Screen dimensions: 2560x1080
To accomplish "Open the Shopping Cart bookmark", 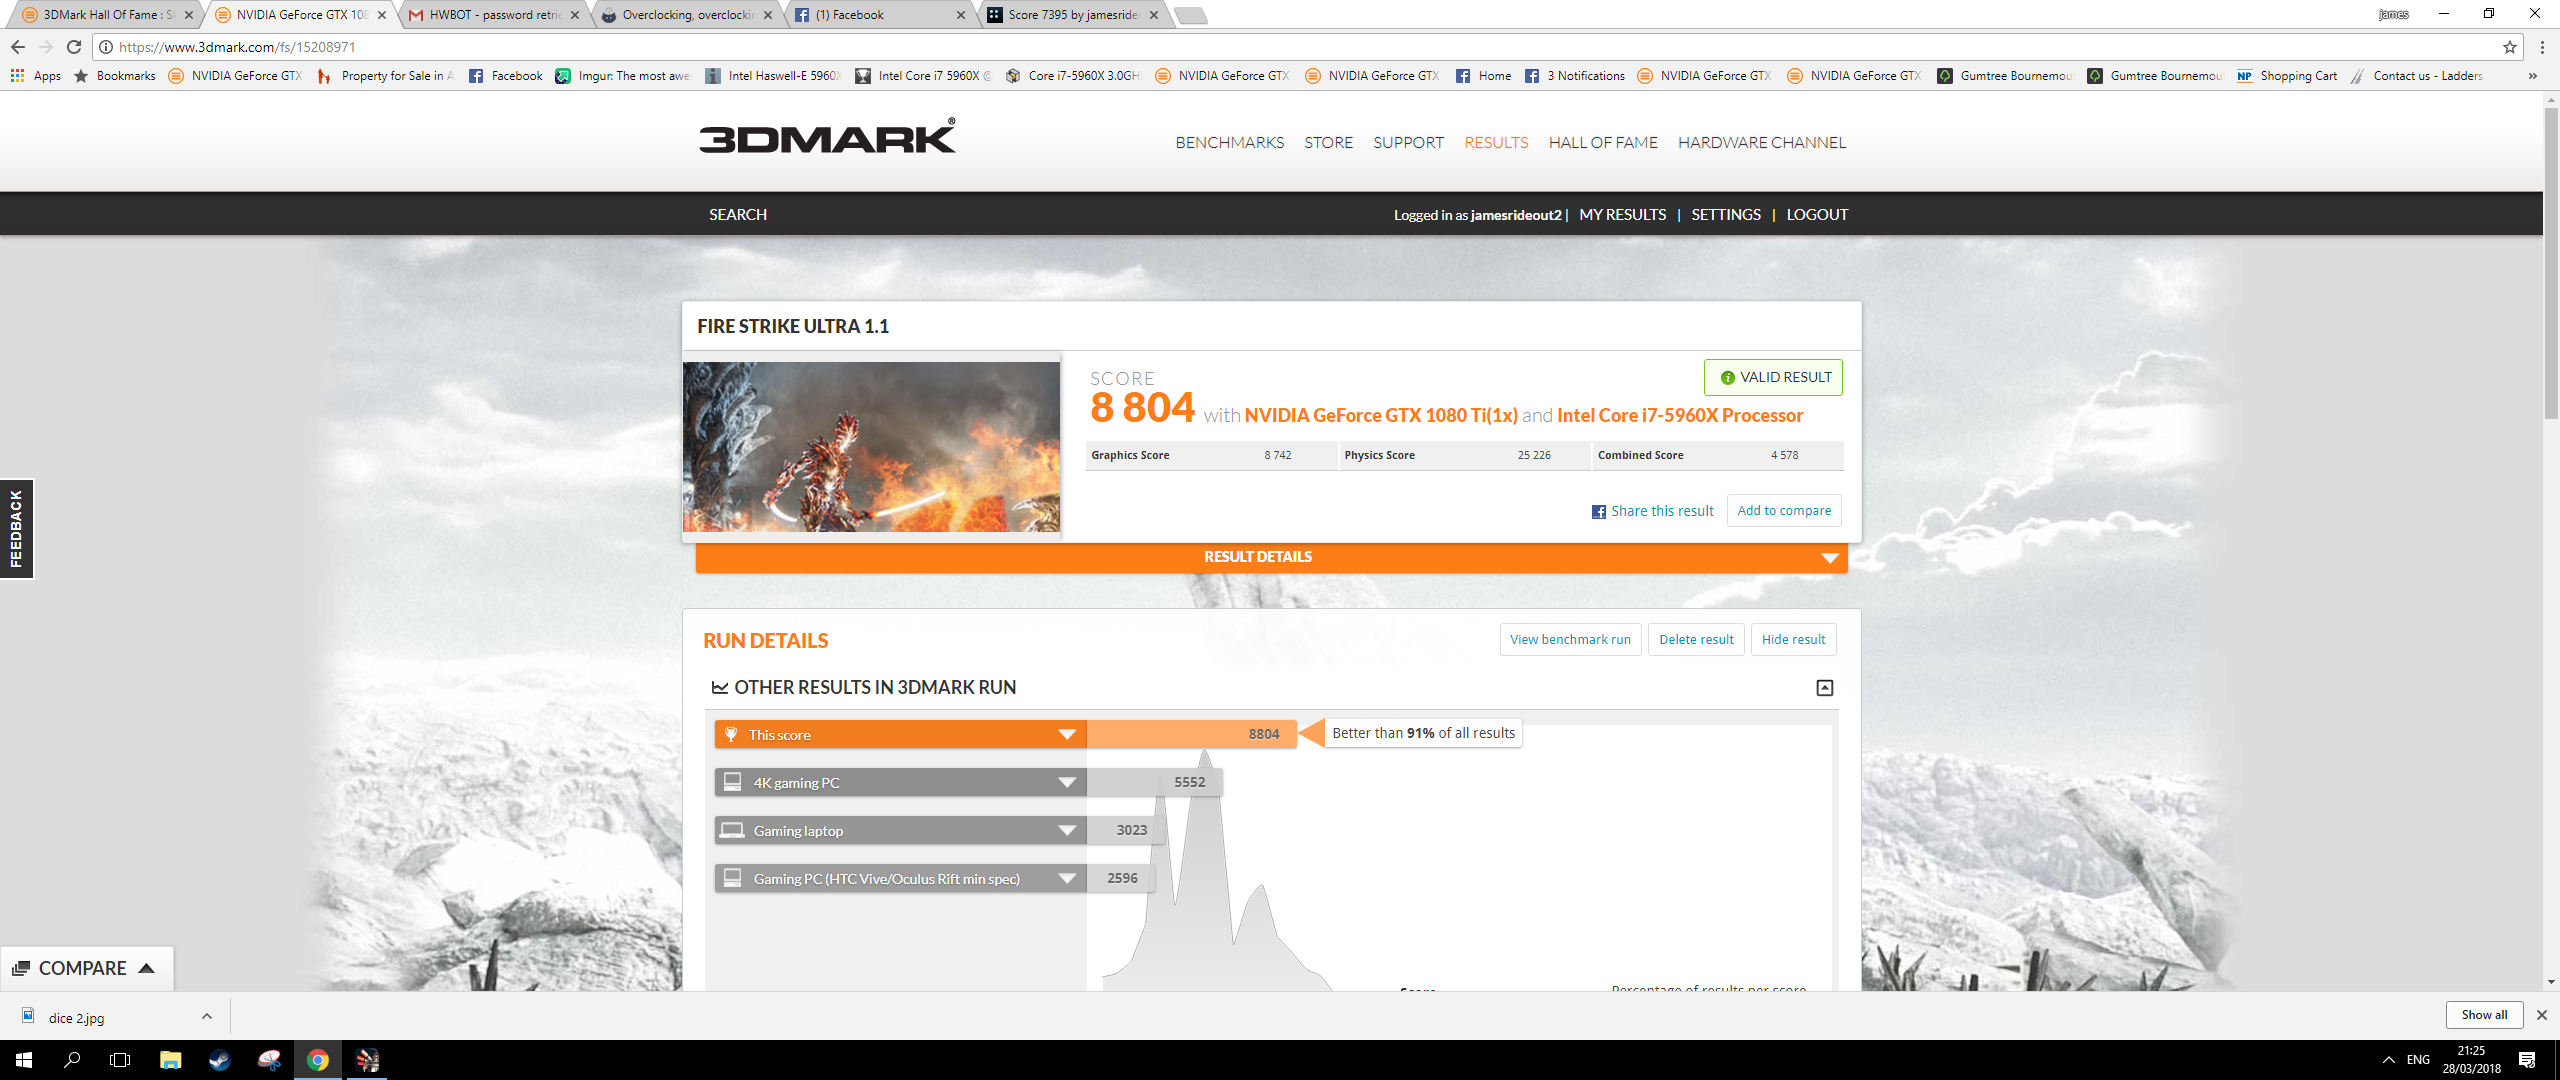I will pos(2287,76).
